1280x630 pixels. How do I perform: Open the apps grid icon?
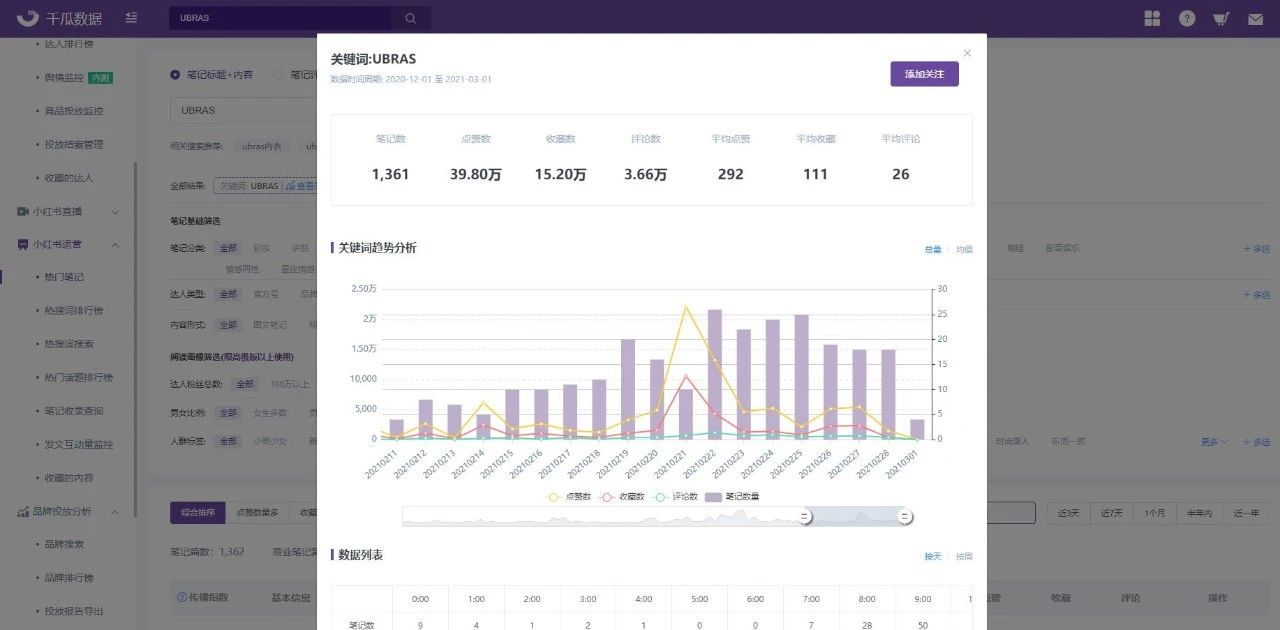[x=1153, y=18]
